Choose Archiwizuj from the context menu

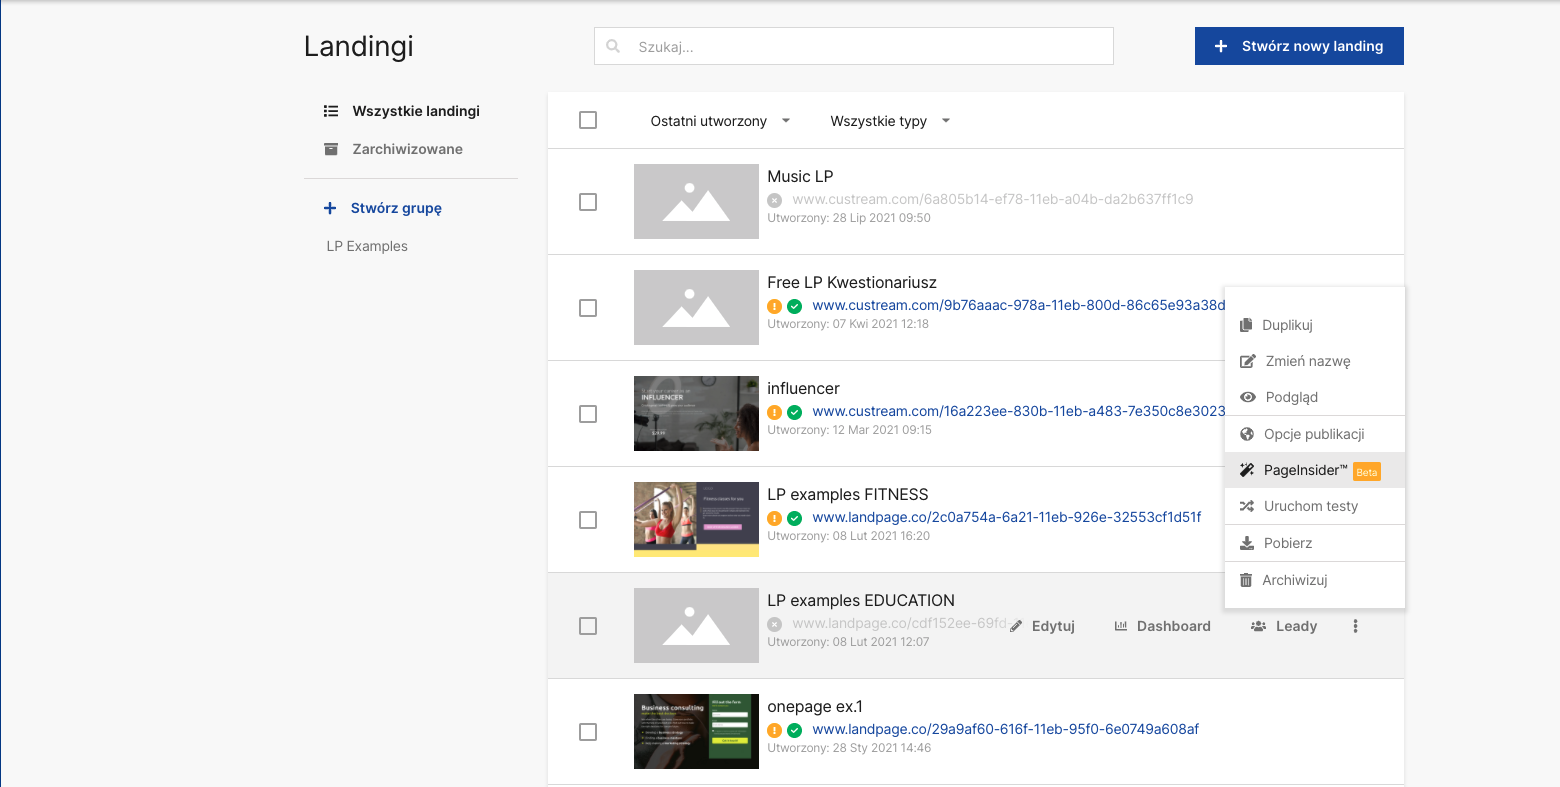1294,580
